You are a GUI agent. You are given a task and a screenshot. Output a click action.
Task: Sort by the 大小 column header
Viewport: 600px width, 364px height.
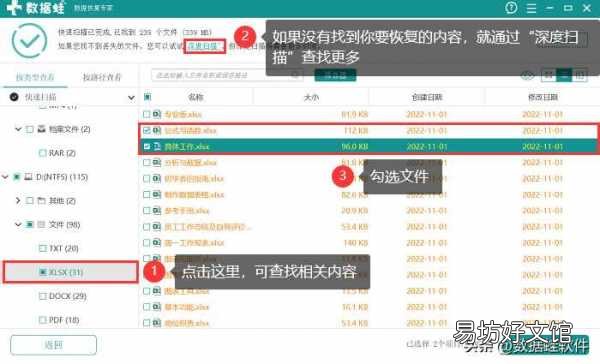(x=311, y=97)
